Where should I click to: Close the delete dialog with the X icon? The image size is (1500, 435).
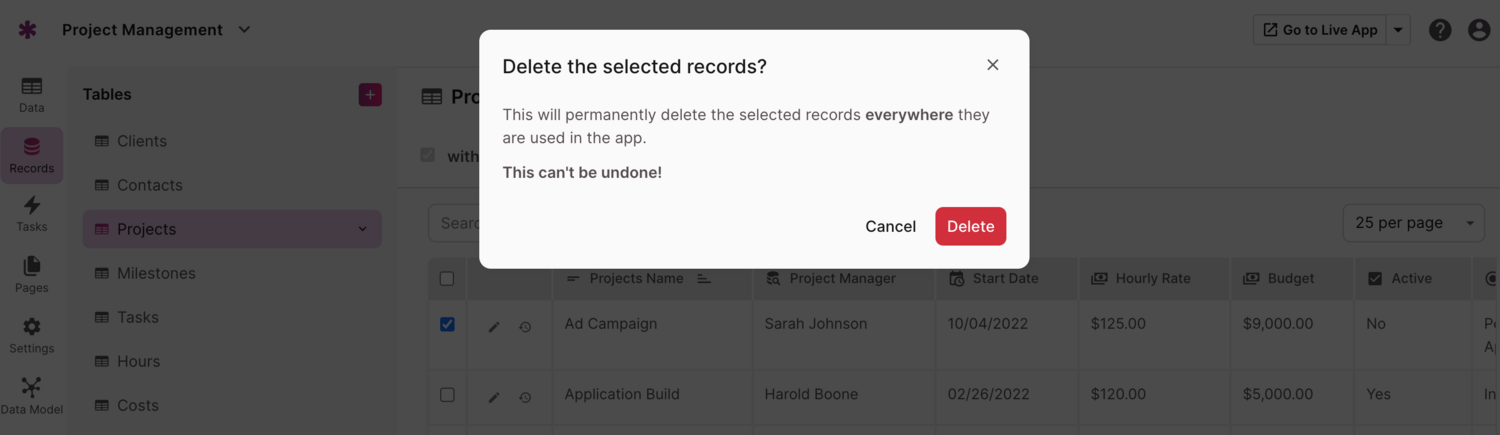(x=992, y=65)
